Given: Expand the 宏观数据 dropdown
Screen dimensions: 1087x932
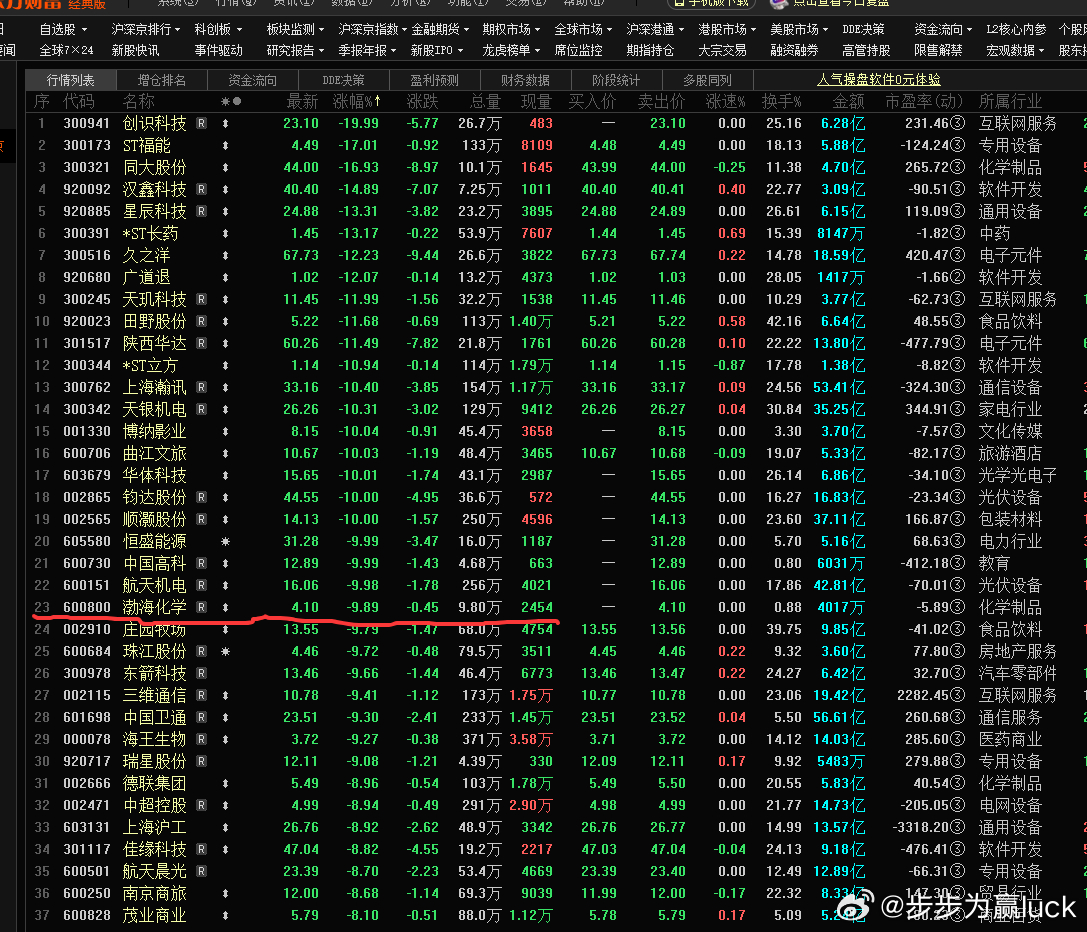Looking at the screenshot, I should pos(1016,51).
